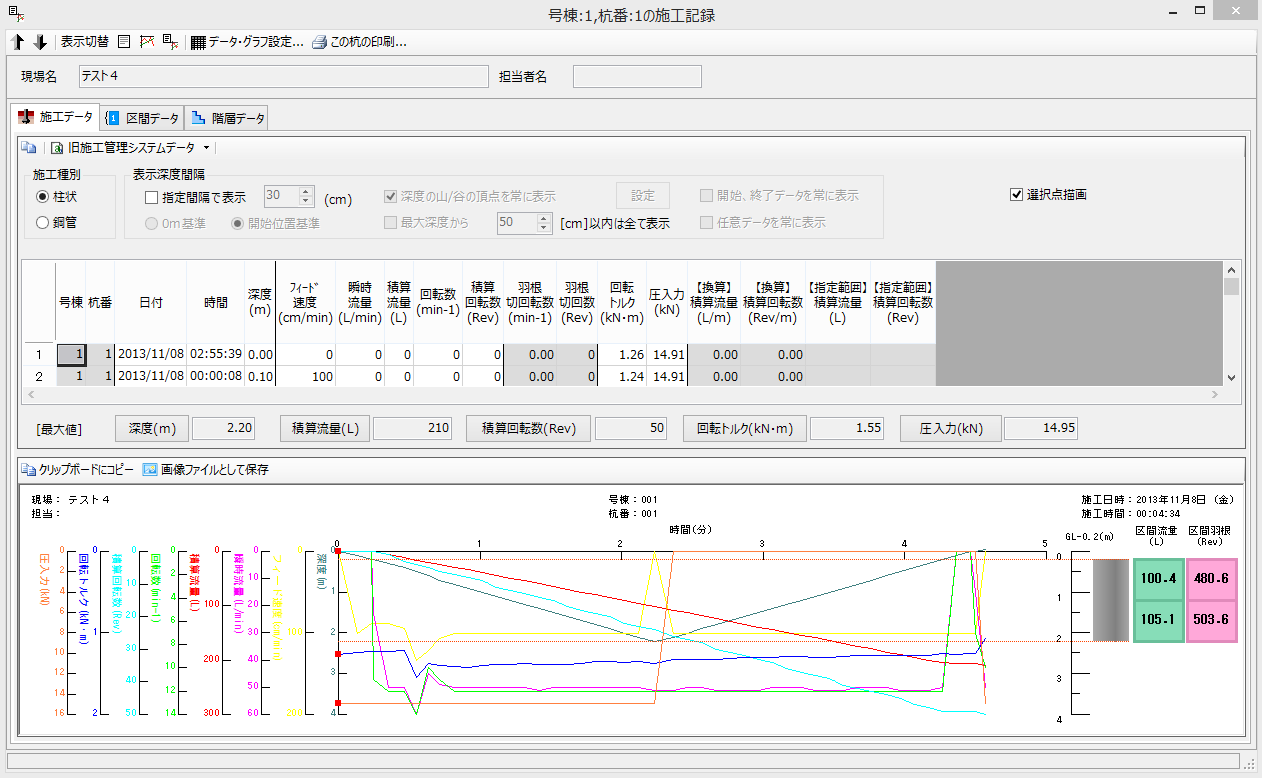This screenshot has height=778, width=1262.
Task: Click the application icon in title bar
Action: [14, 14]
